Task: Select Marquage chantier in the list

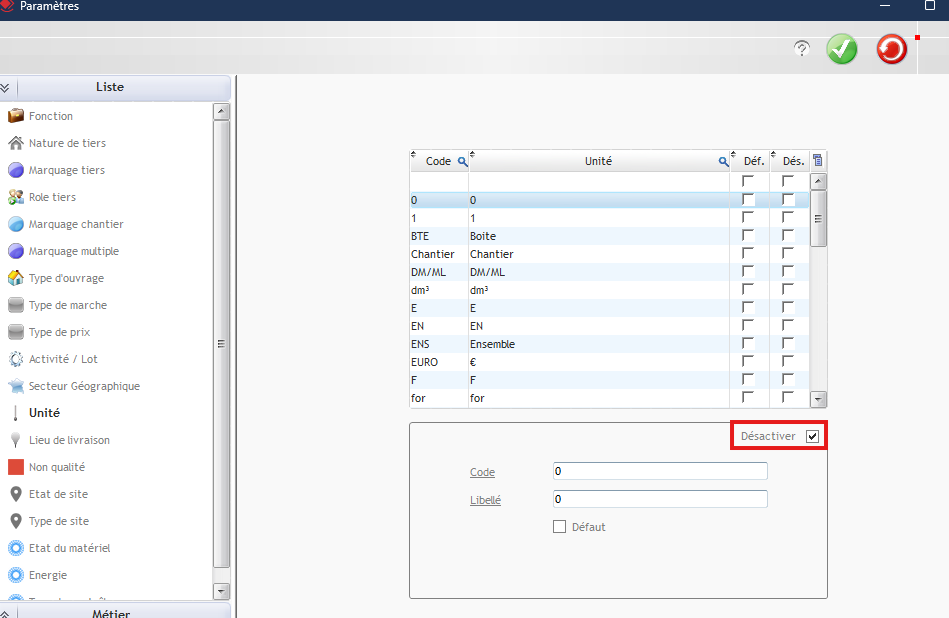Action: [76, 224]
